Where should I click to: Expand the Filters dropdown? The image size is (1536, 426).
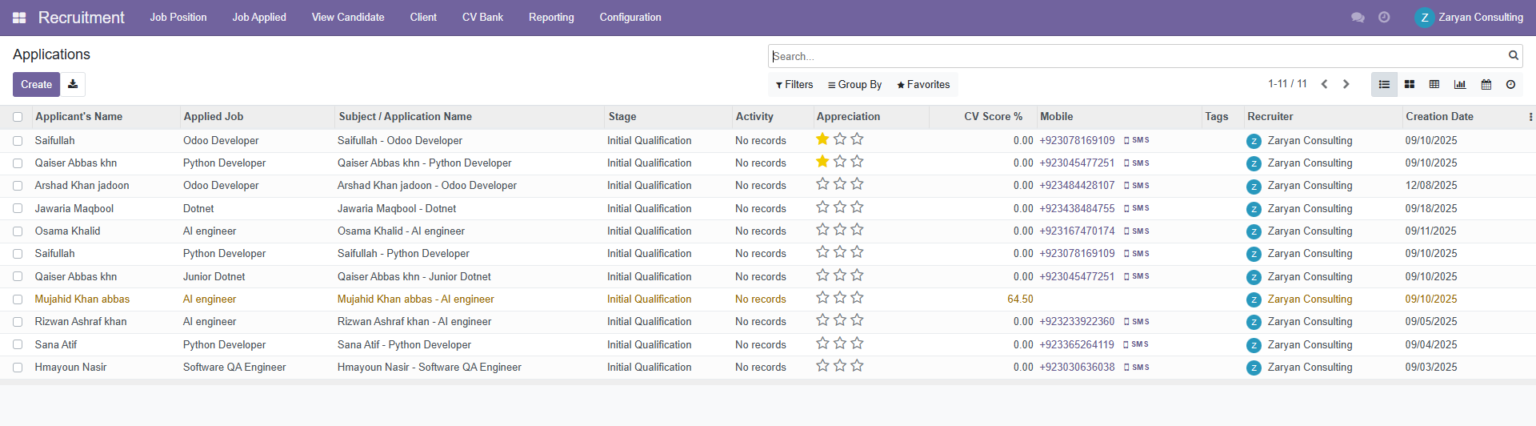coord(793,85)
